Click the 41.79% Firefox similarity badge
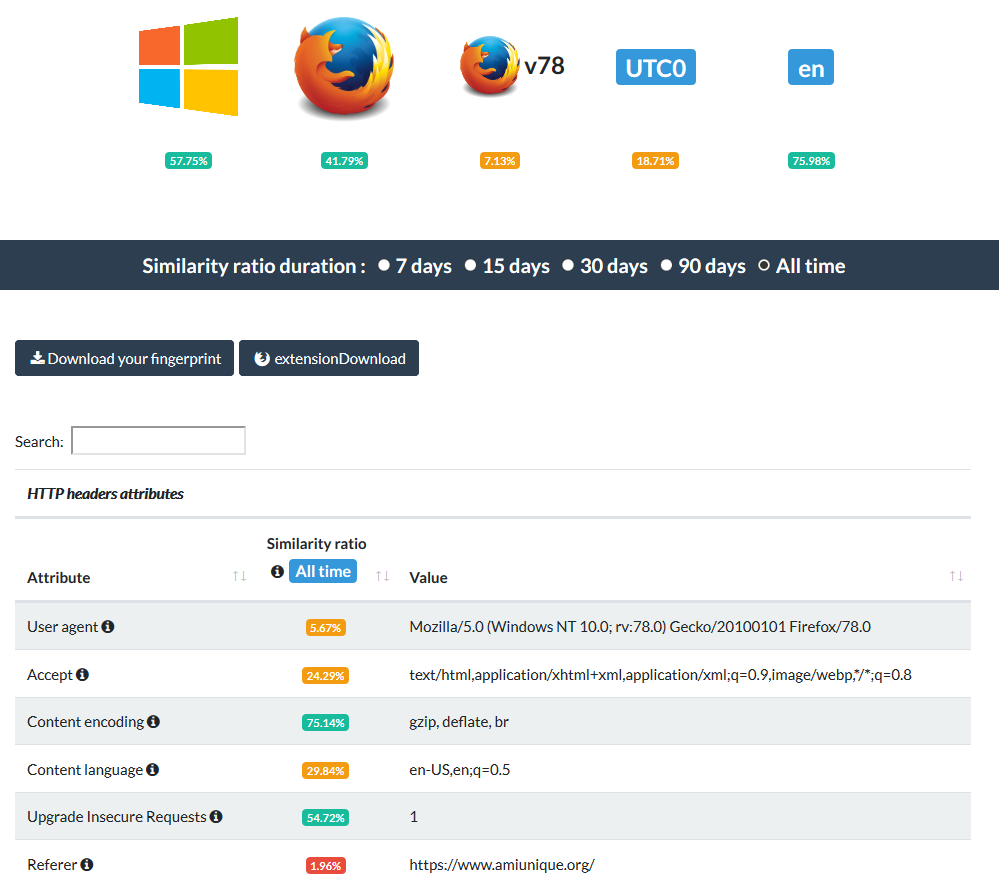Viewport: 999px width, 889px height. pos(344,161)
